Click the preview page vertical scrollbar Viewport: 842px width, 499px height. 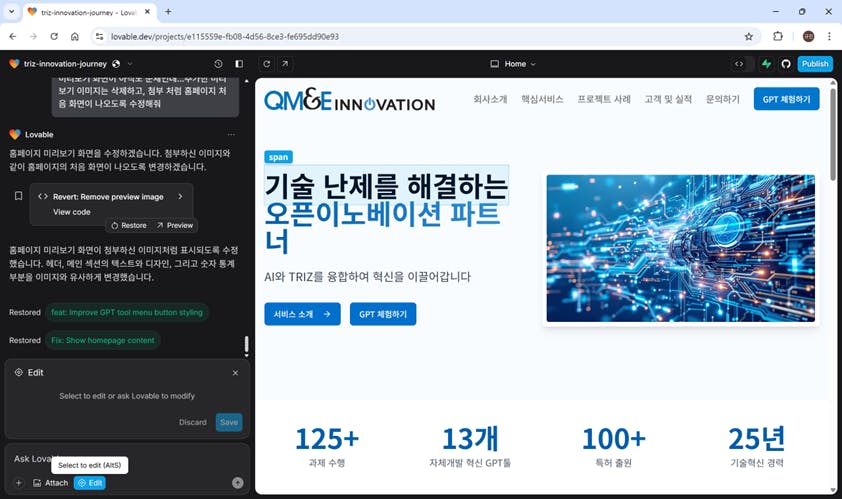tap(833, 133)
